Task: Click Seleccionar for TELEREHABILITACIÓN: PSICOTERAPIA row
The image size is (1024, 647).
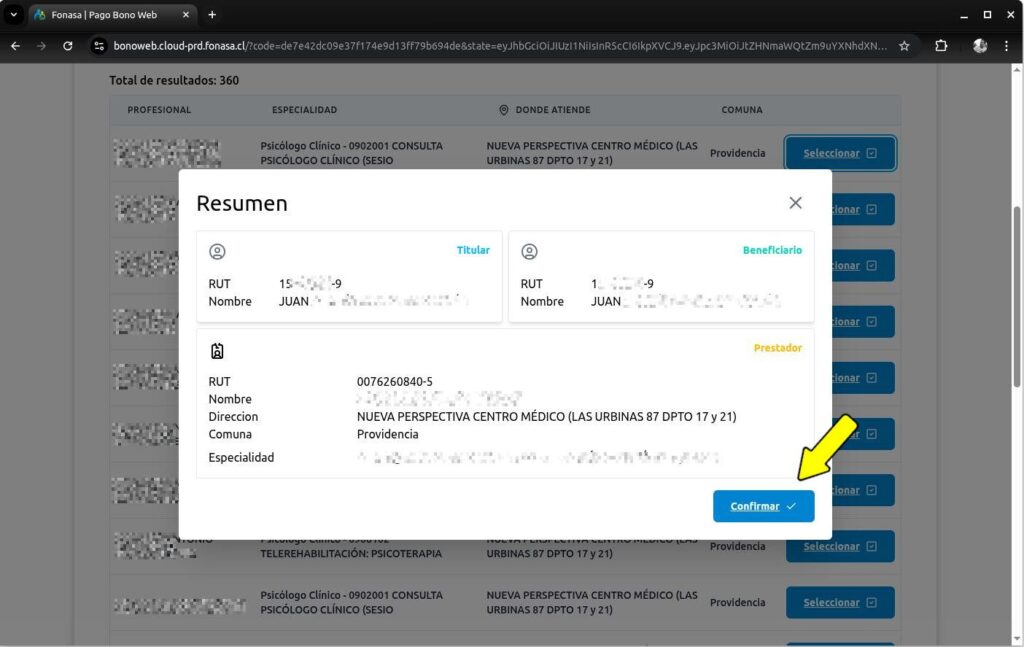Action: point(840,546)
